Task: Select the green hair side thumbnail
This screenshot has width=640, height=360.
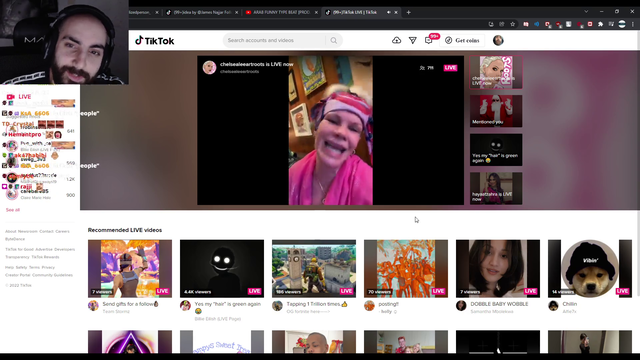Action: tap(496, 150)
